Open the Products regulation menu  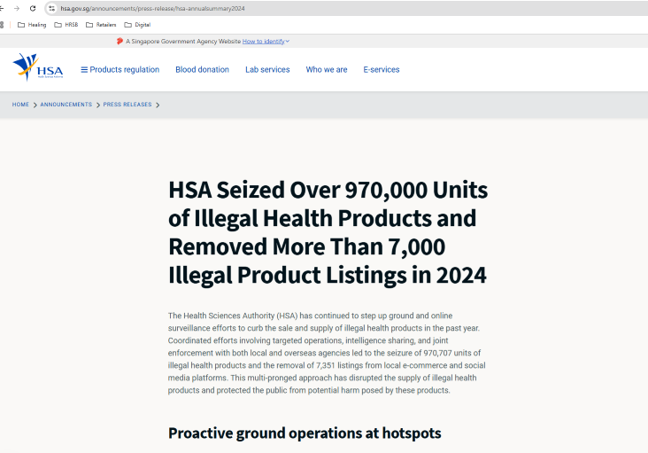120,70
